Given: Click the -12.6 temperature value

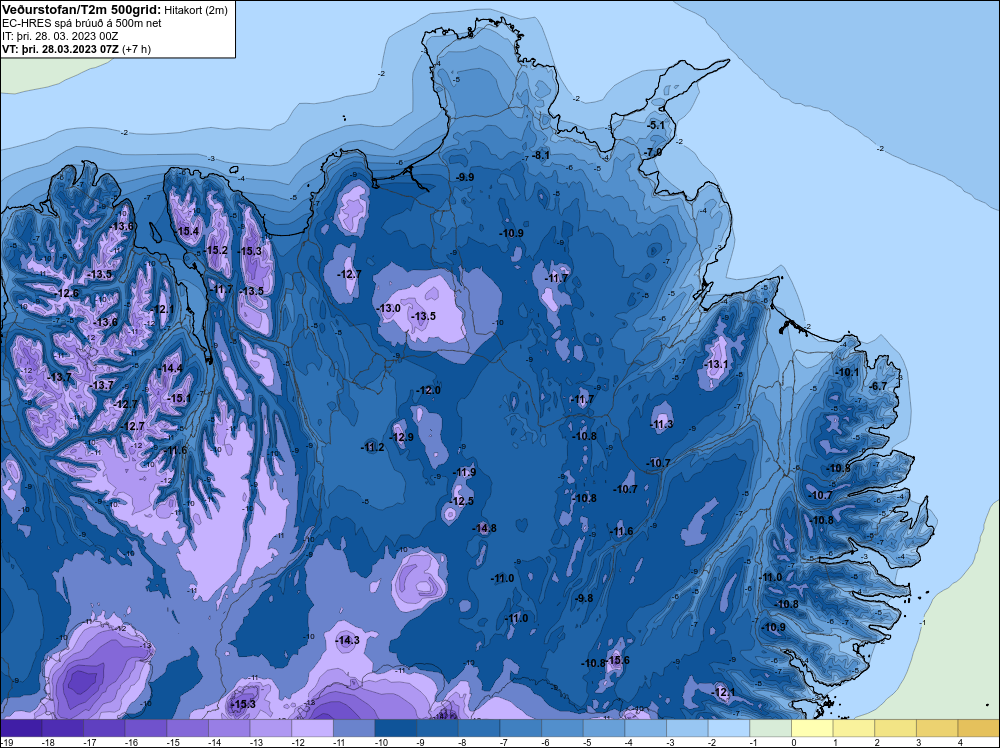Looking at the screenshot, I should tap(68, 293).
